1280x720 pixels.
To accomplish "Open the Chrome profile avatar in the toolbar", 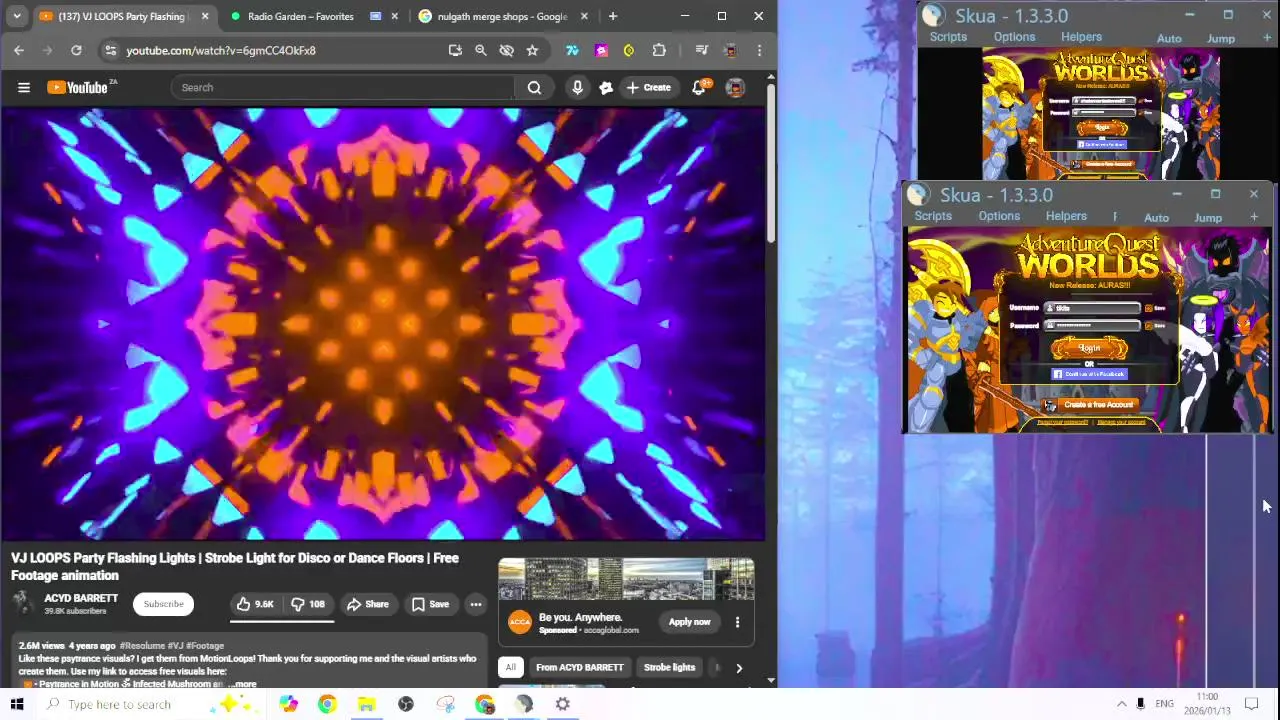I will pyautogui.click(x=730, y=50).
